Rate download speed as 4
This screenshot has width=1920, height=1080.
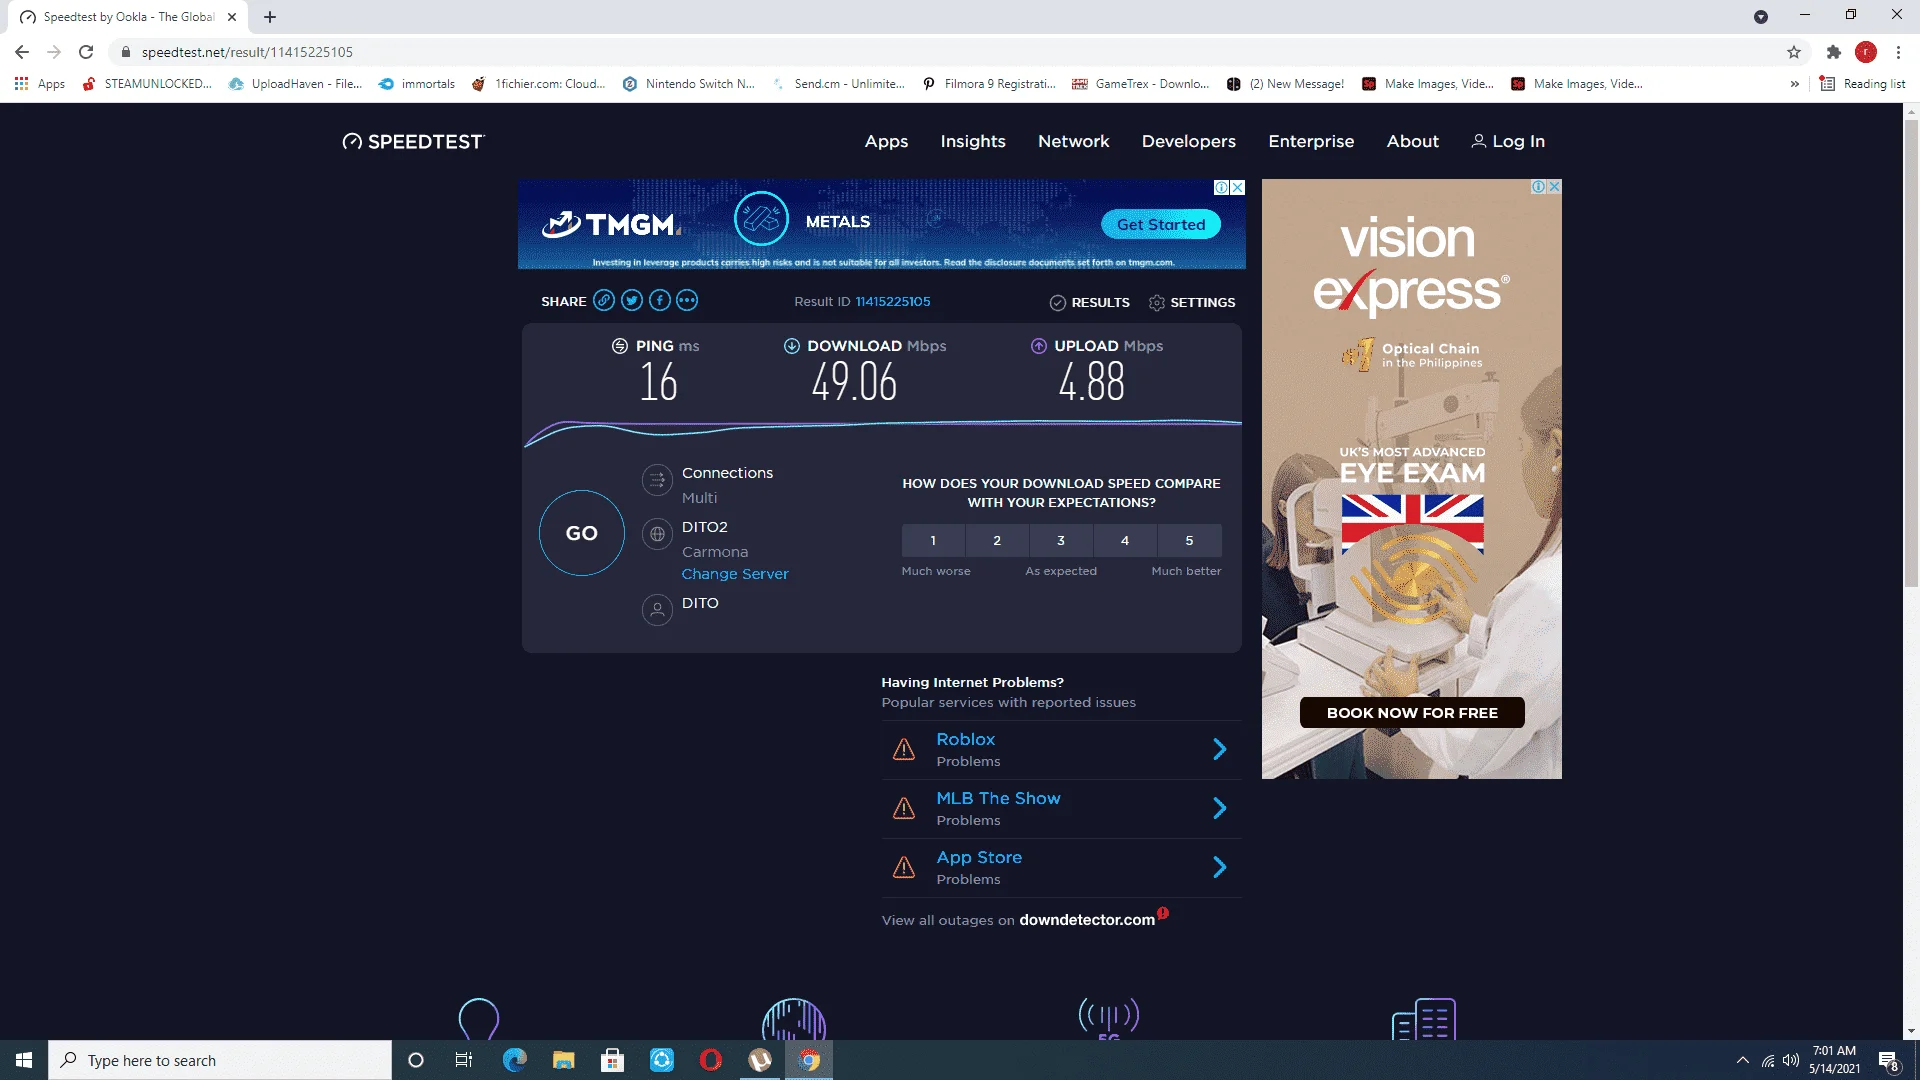coord(1125,540)
